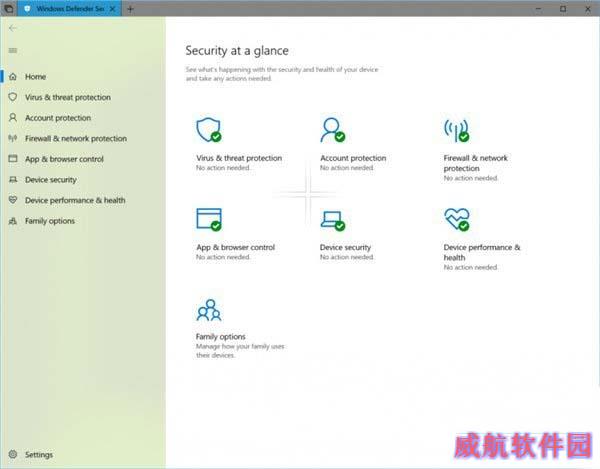Viewport: 600px width, 469px height.
Task: Select the Windows Defender Security tab
Action: [69, 8]
